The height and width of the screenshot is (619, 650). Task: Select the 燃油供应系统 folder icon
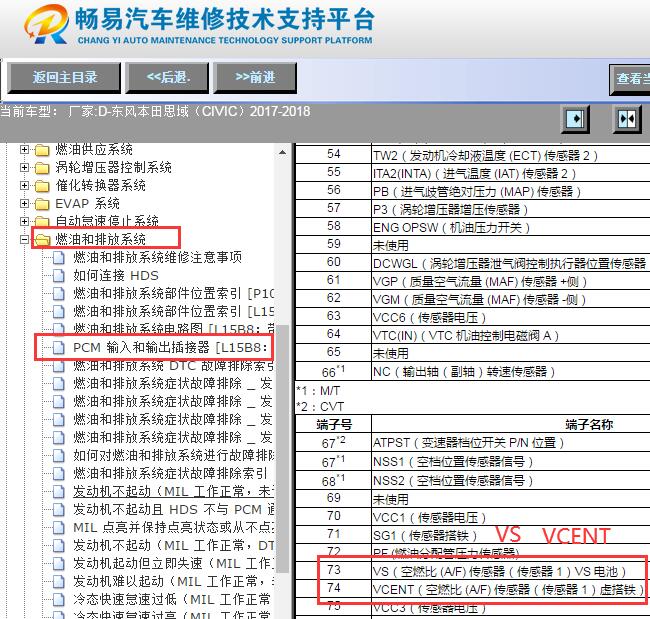(x=42, y=150)
